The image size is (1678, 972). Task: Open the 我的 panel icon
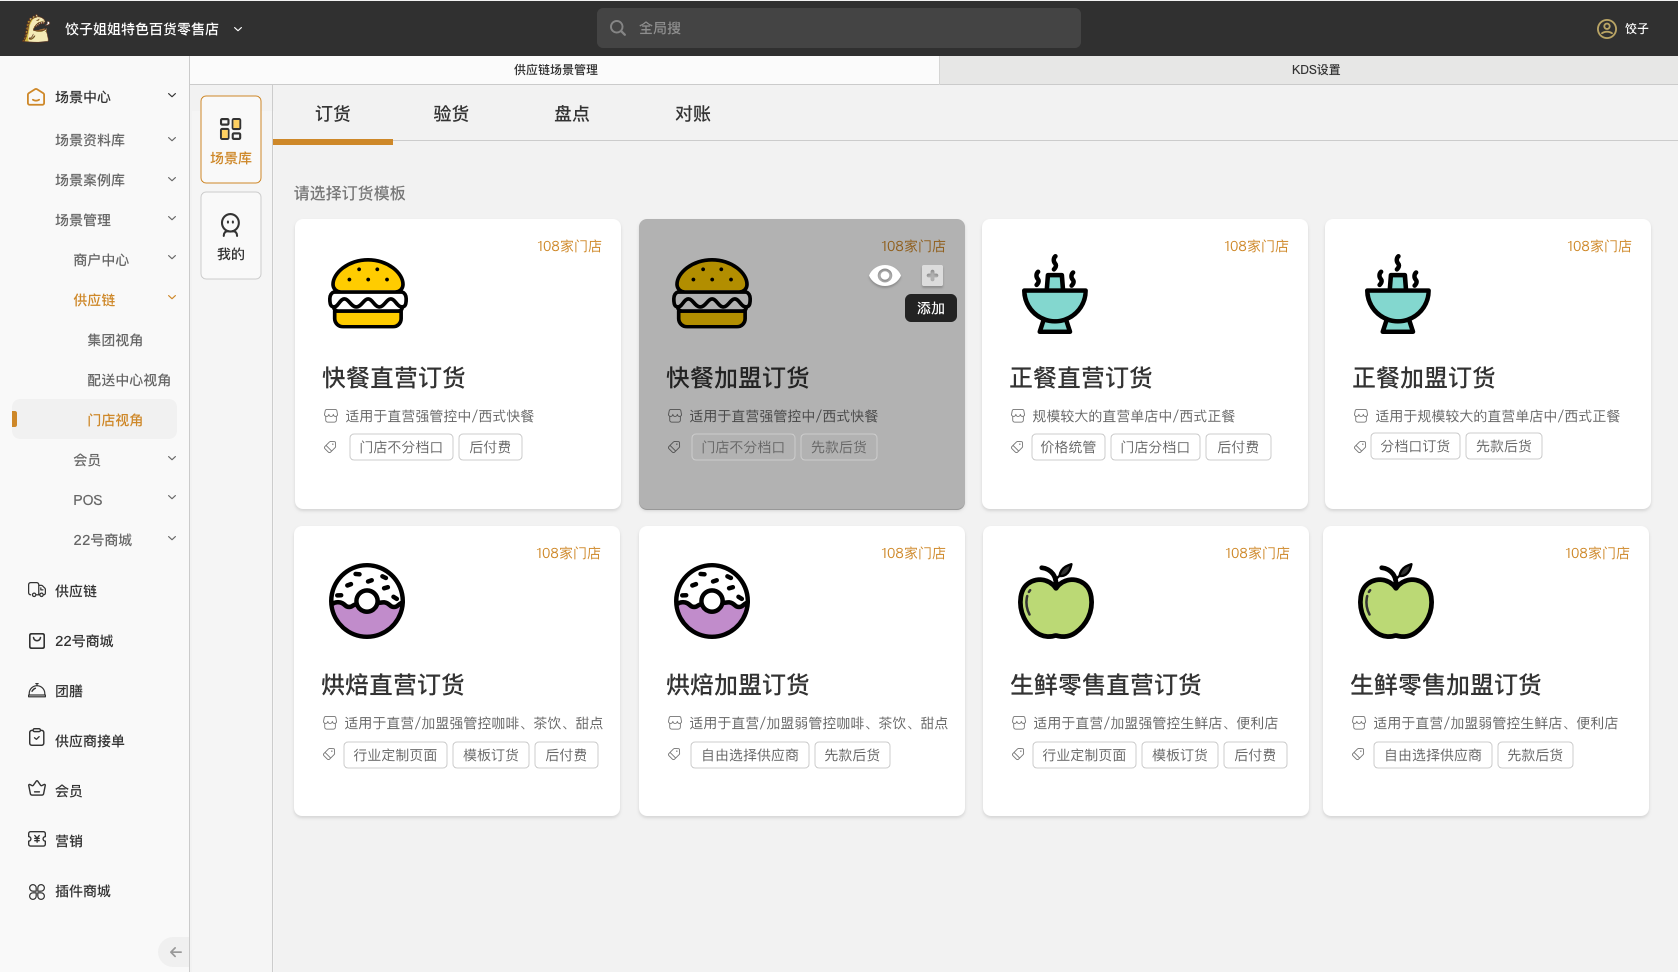pyautogui.click(x=231, y=236)
